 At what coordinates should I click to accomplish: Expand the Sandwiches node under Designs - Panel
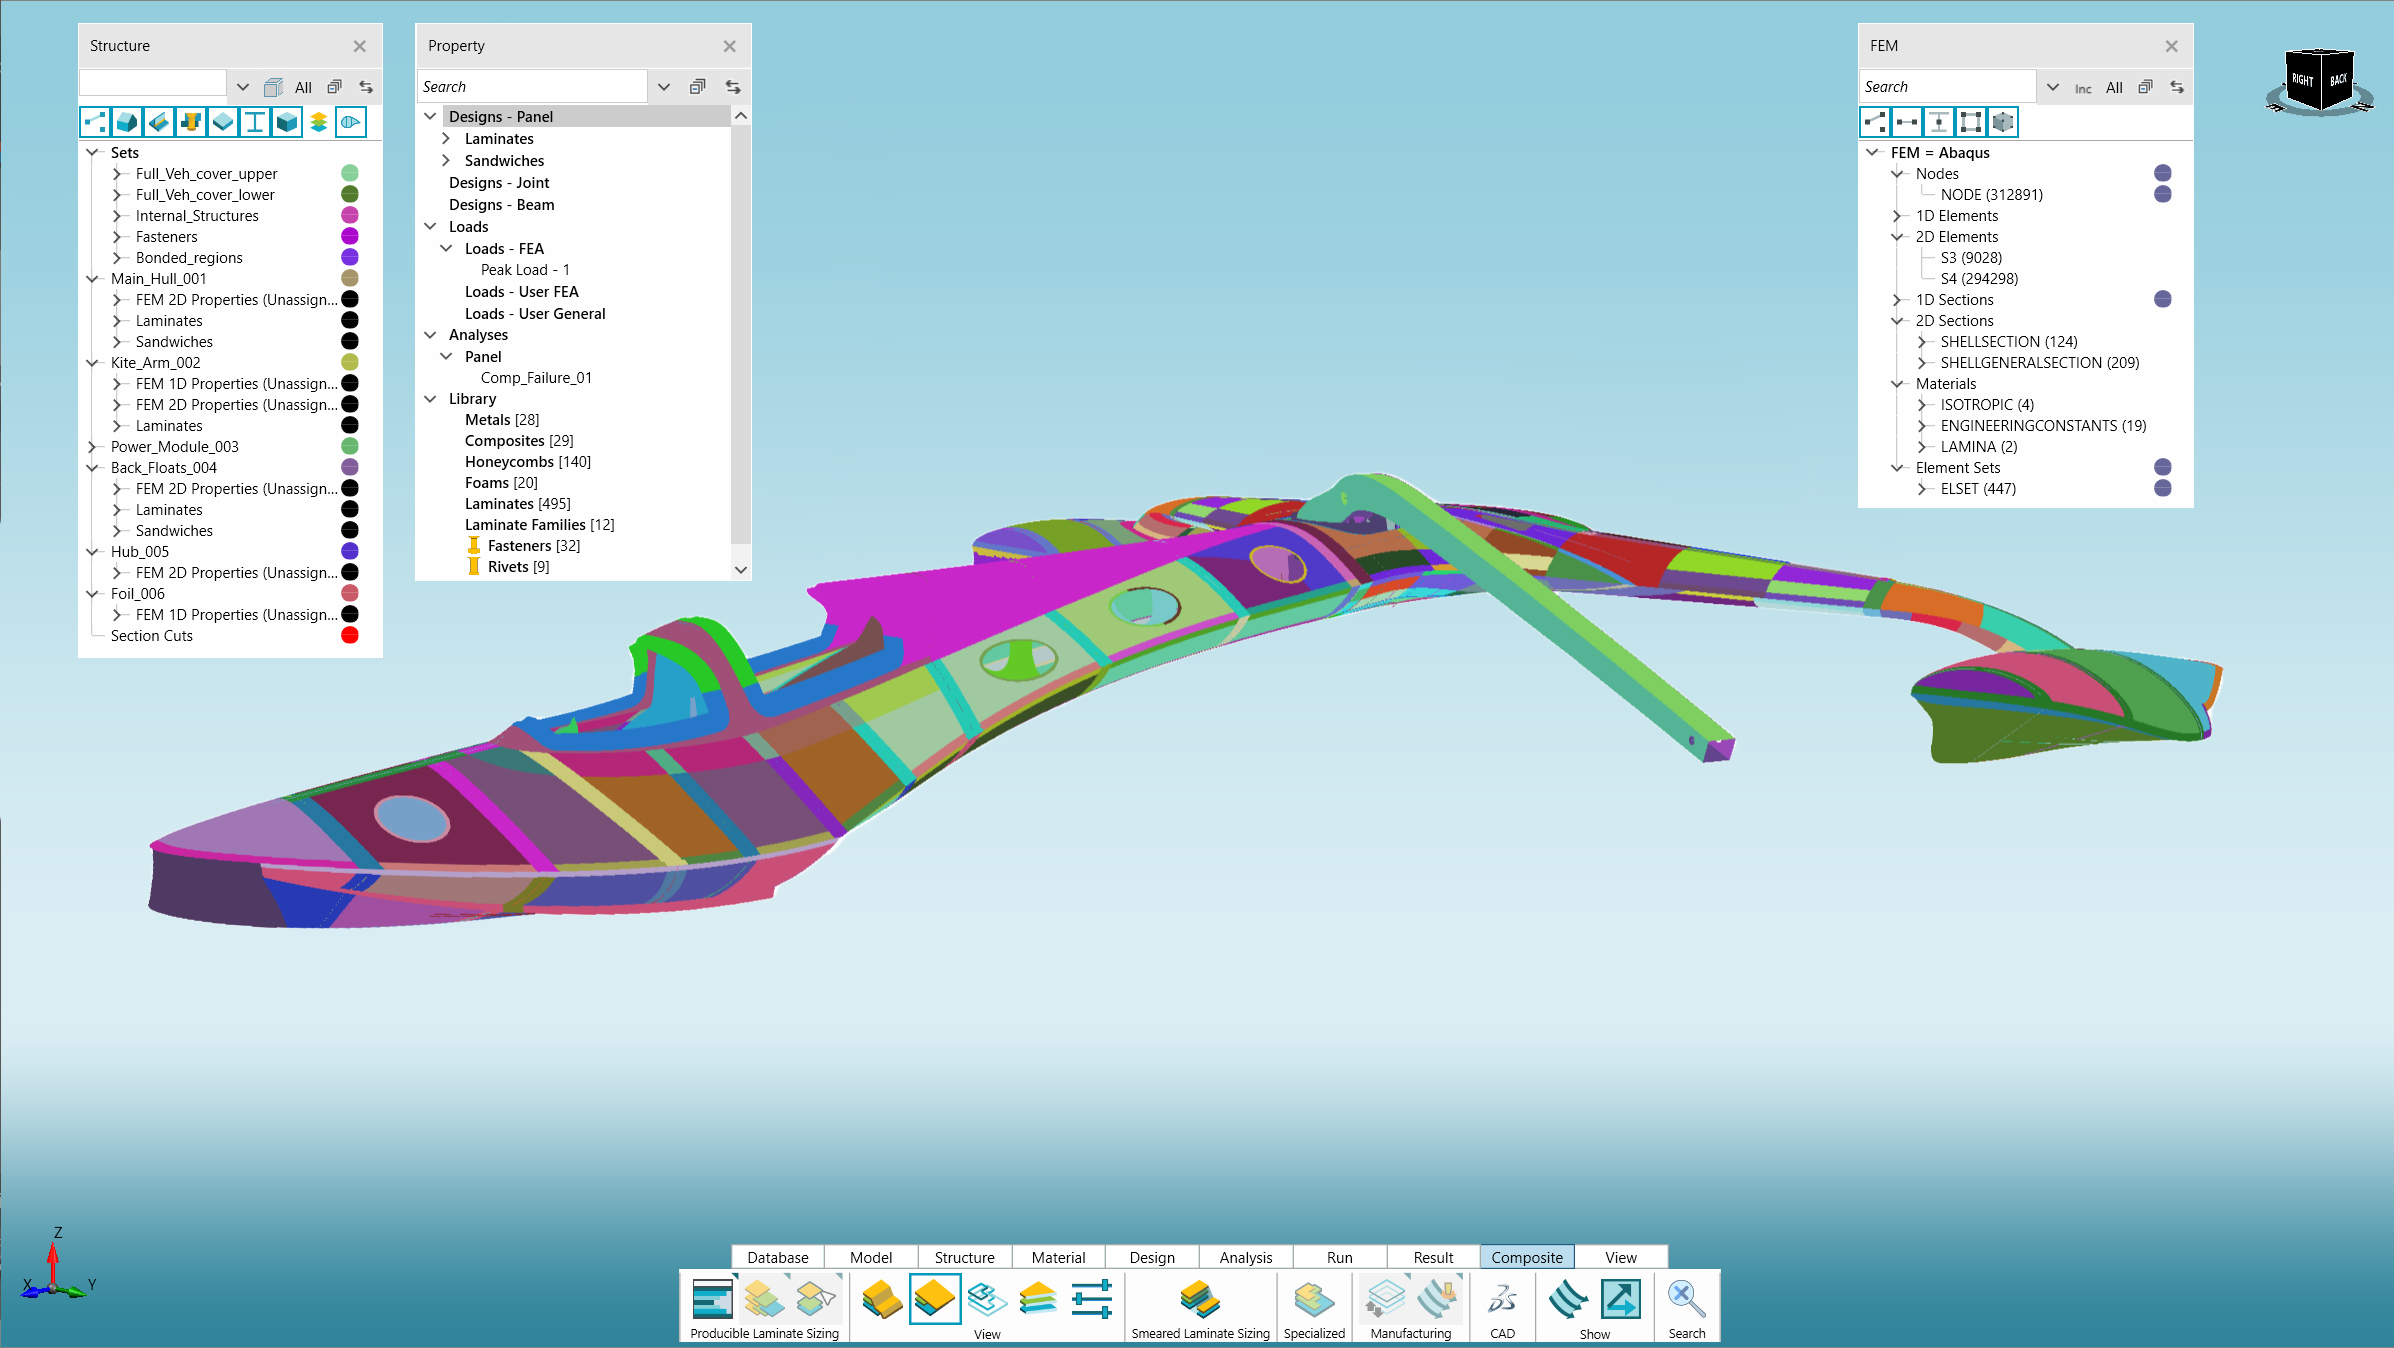(x=446, y=160)
